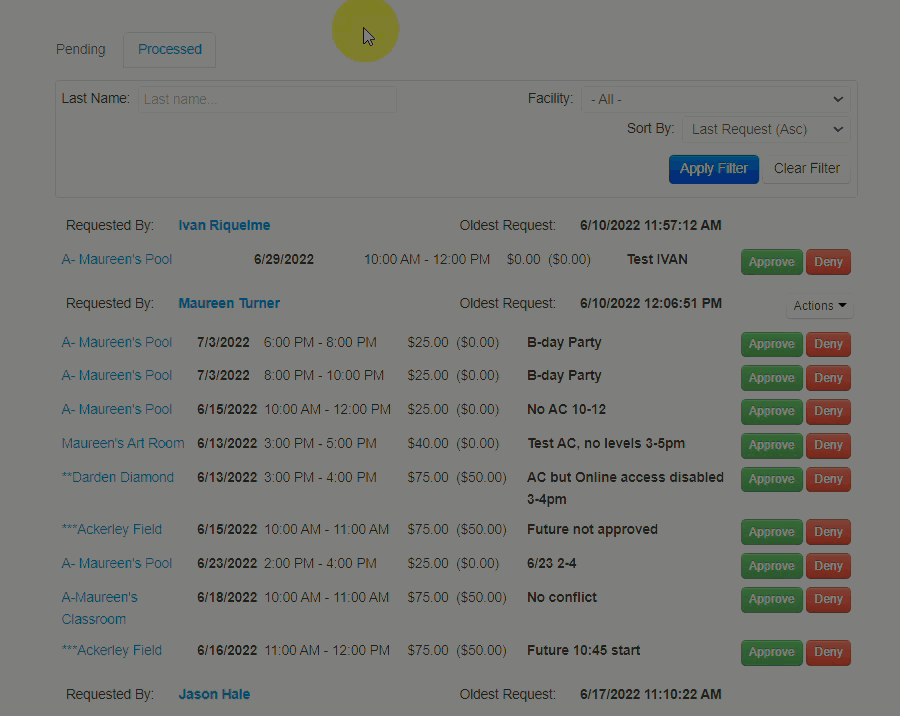Open Actions dropdown for Maureen Turner
The height and width of the screenshot is (716, 900).
click(819, 305)
